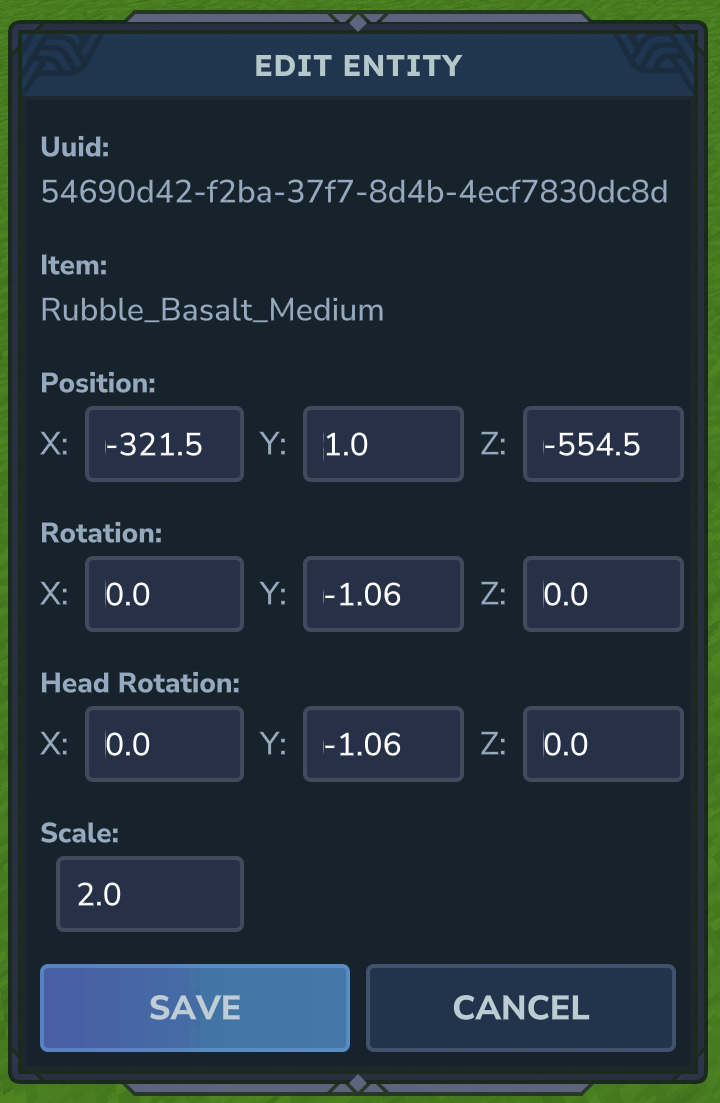Edit the Position Y field

pyautogui.click(x=383, y=444)
